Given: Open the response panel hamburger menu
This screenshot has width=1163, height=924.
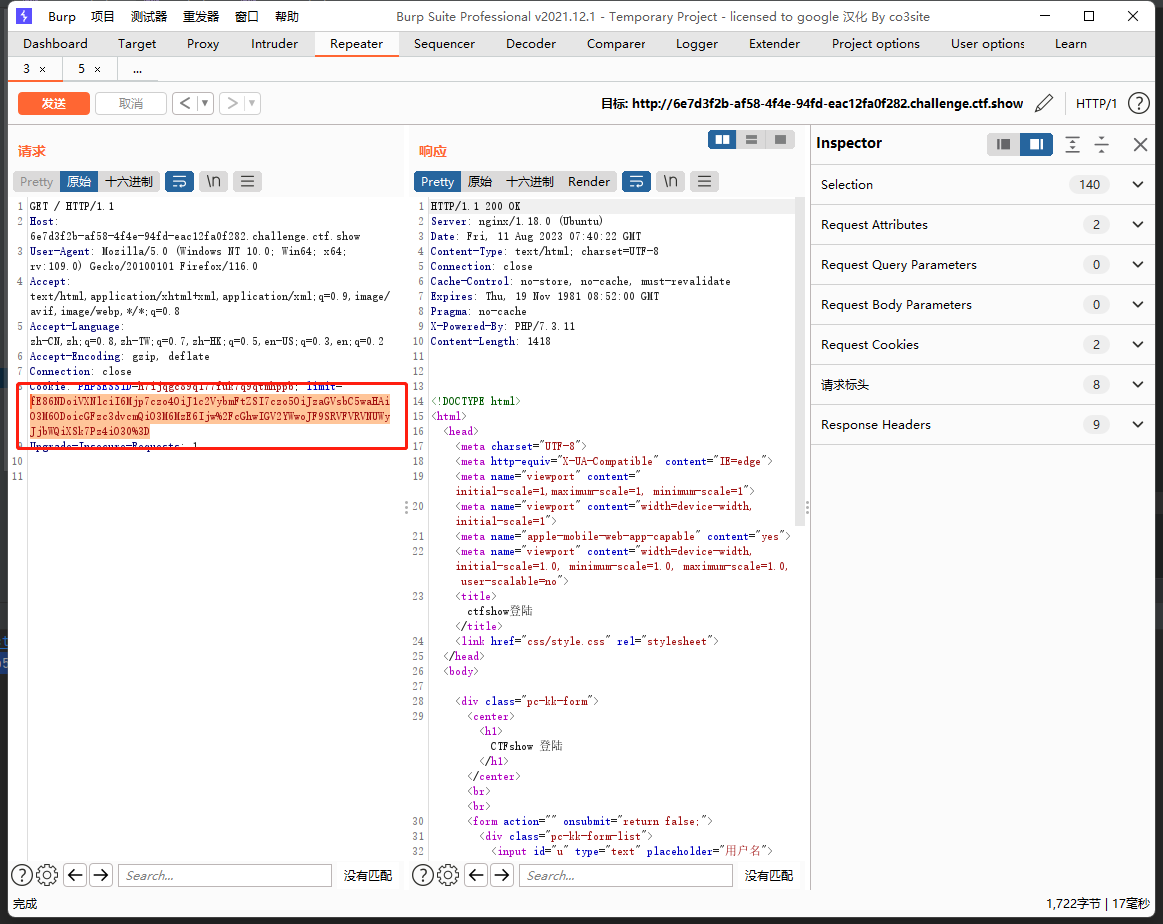Looking at the screenshot, I should (705, 182).
